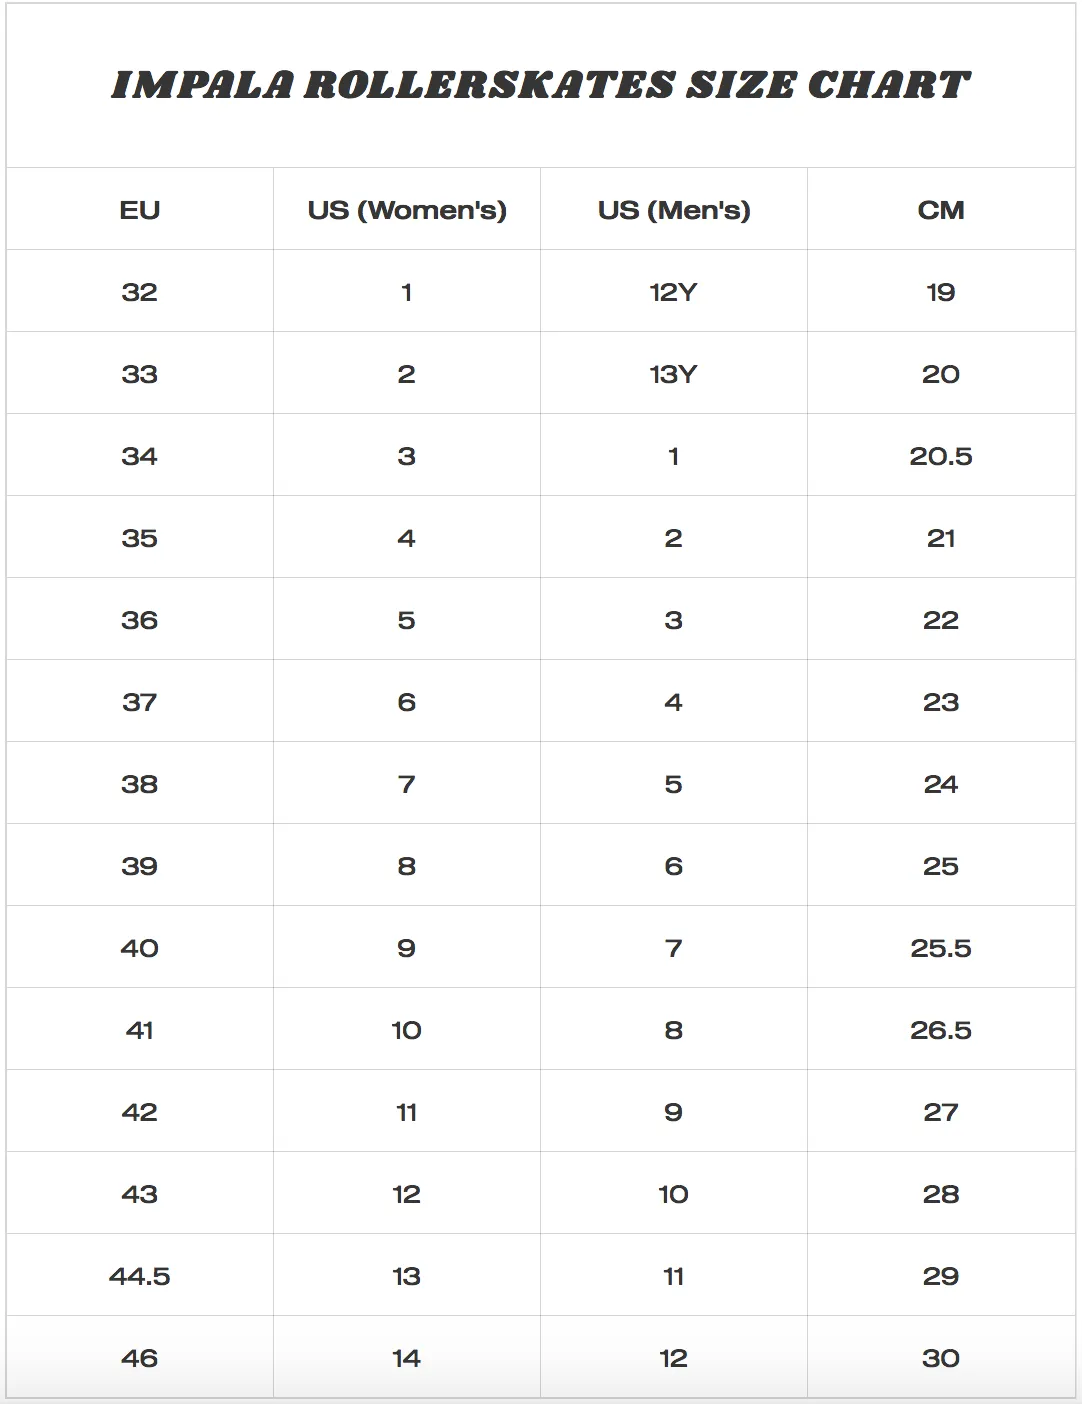The image size is (1082, 1404).
Task: Select the 30 CM cell
Action: click(941, 1358)
